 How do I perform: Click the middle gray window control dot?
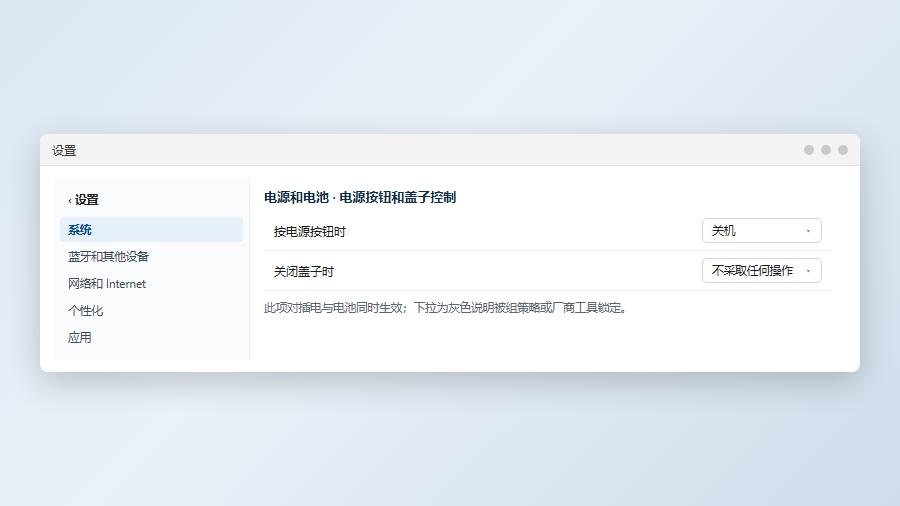[826, 150]
